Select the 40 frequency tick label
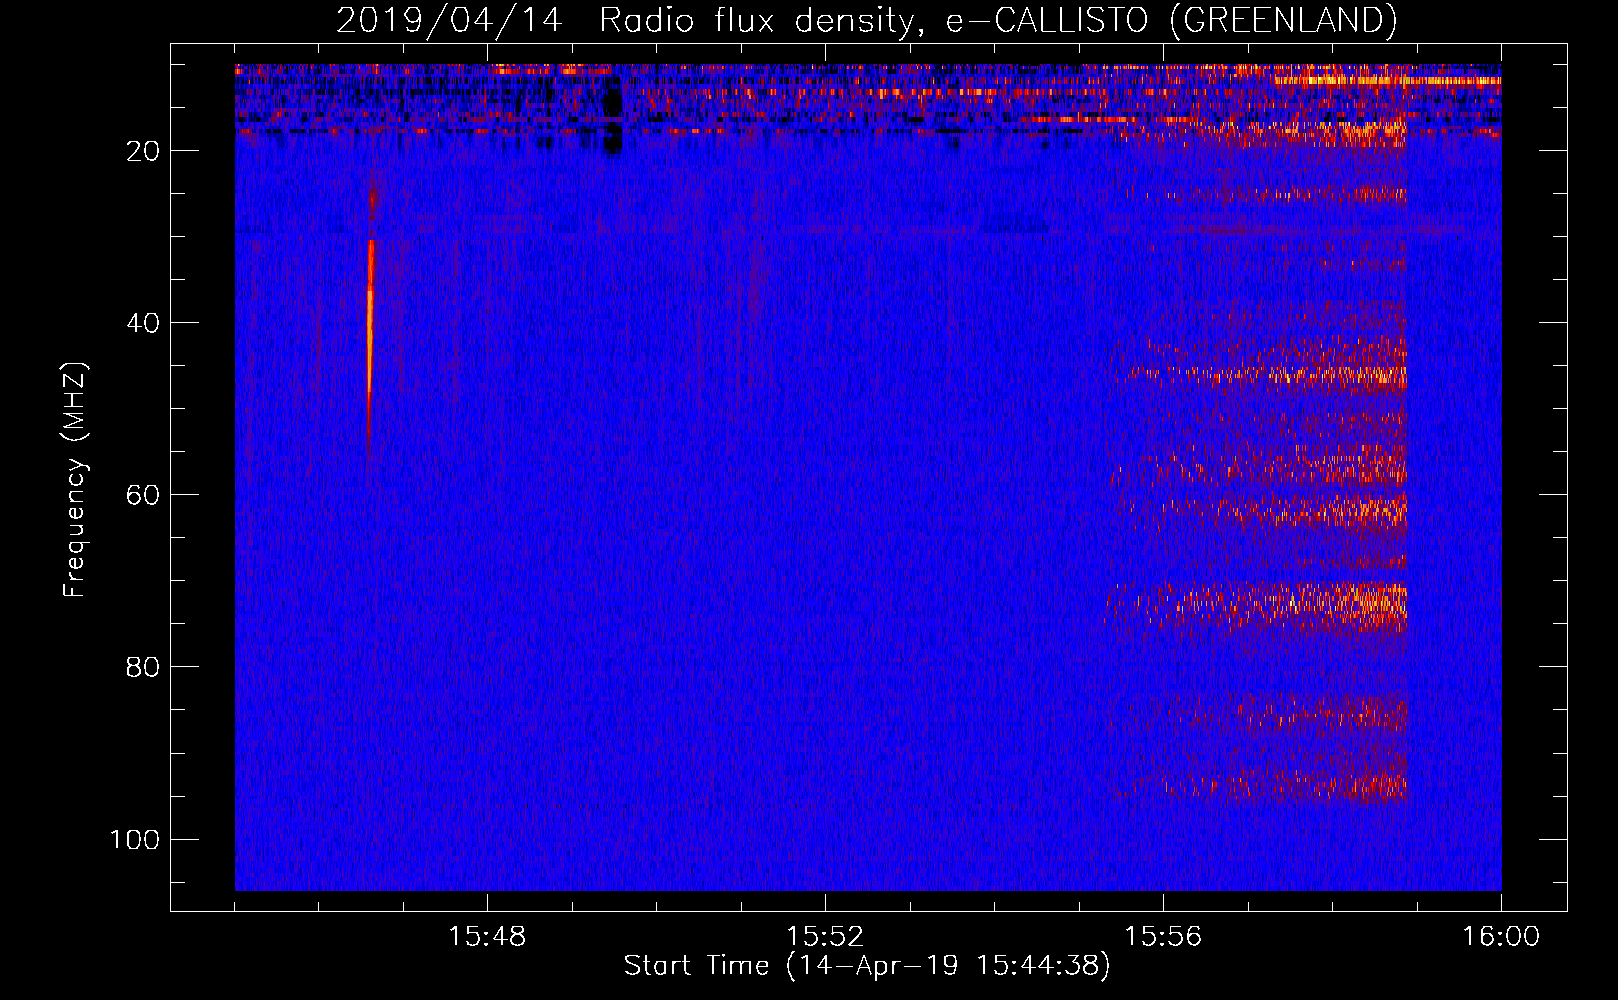Screen dimensions: 1618x1000 click(143, 323)
